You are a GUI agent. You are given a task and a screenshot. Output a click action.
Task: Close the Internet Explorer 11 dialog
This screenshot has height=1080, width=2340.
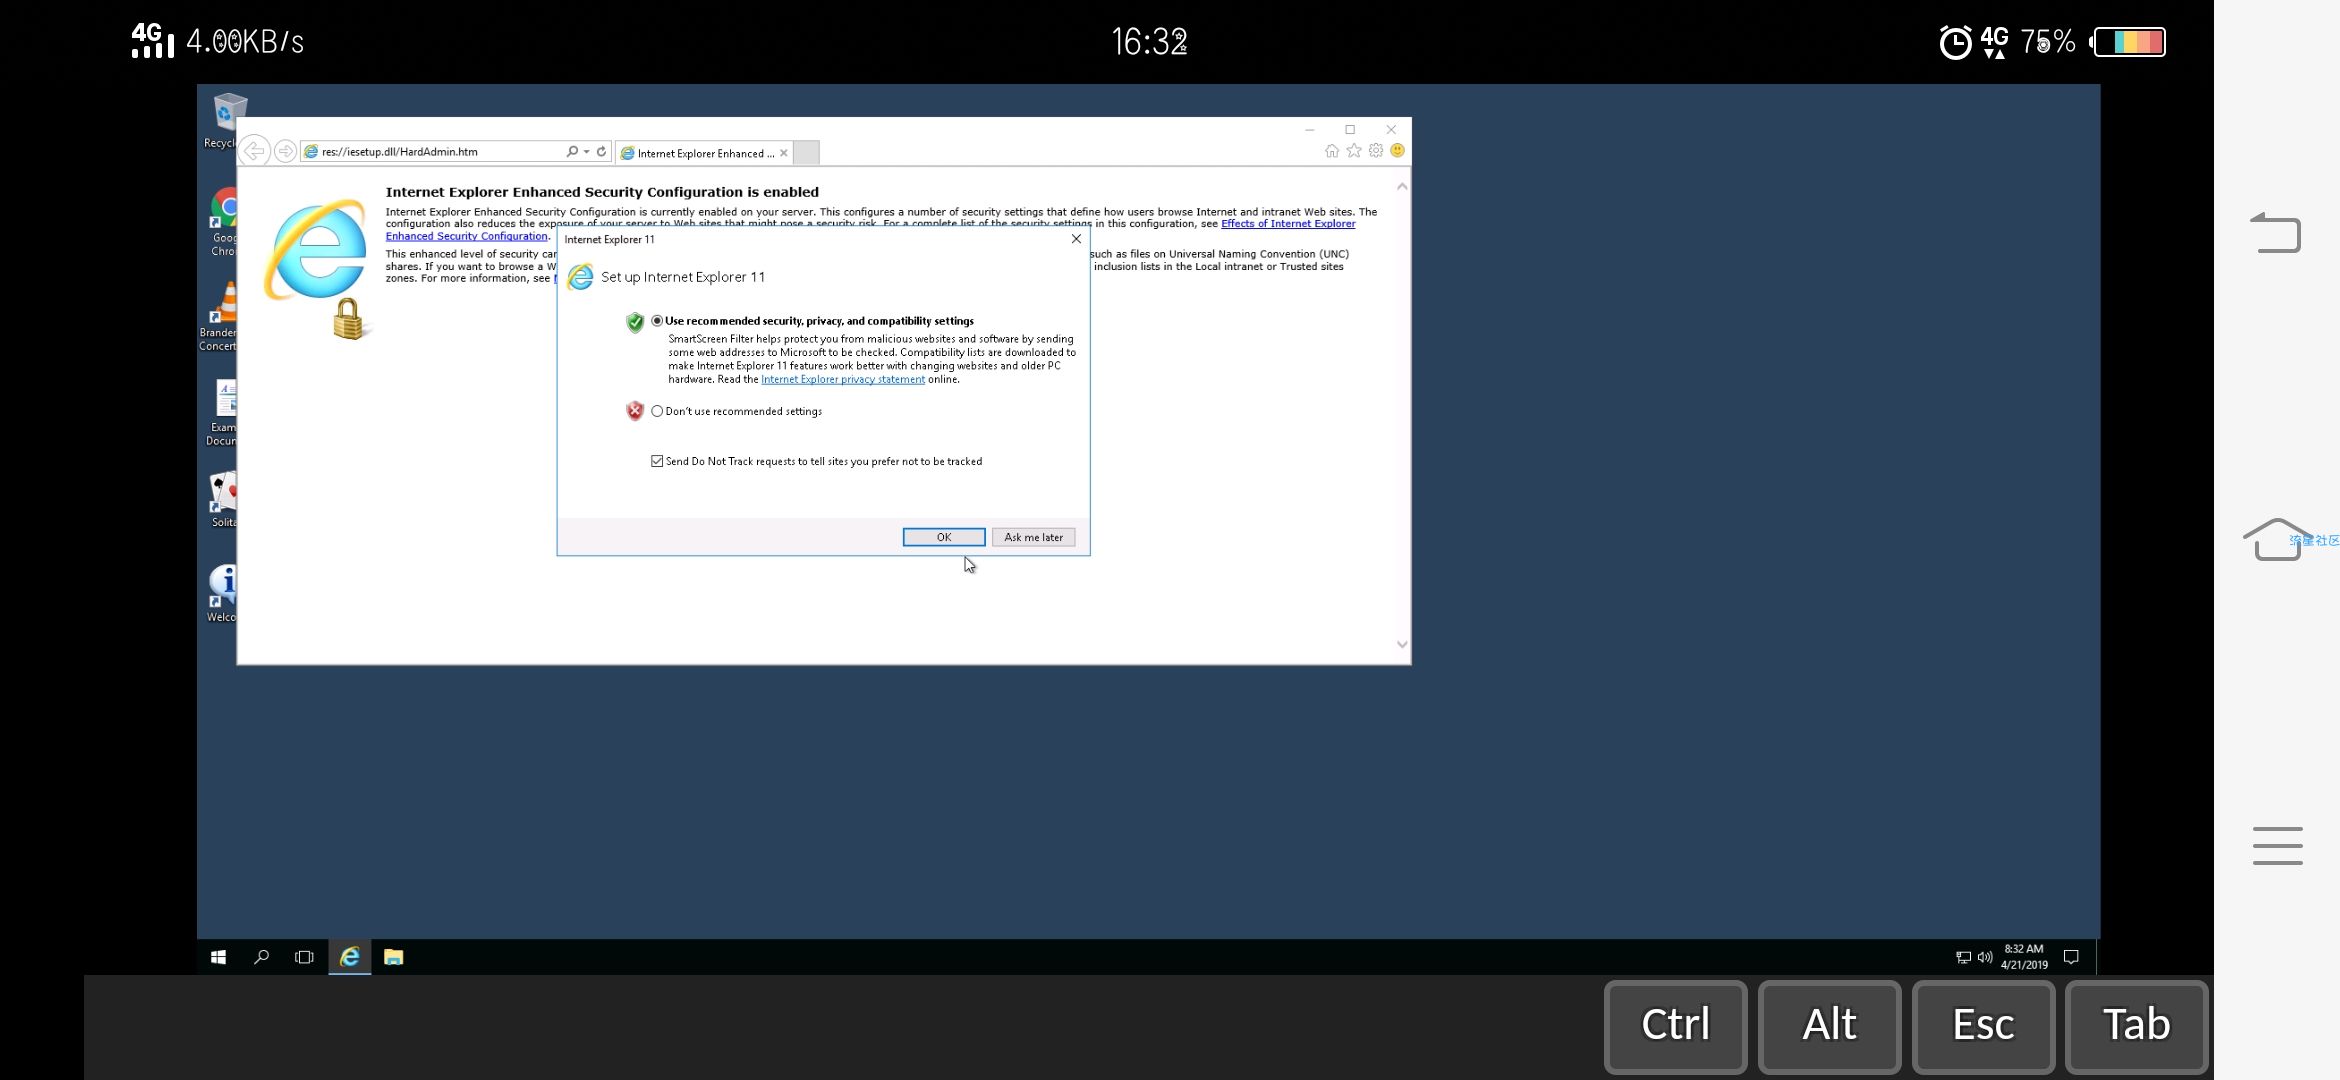click(x=1076, y=239)
